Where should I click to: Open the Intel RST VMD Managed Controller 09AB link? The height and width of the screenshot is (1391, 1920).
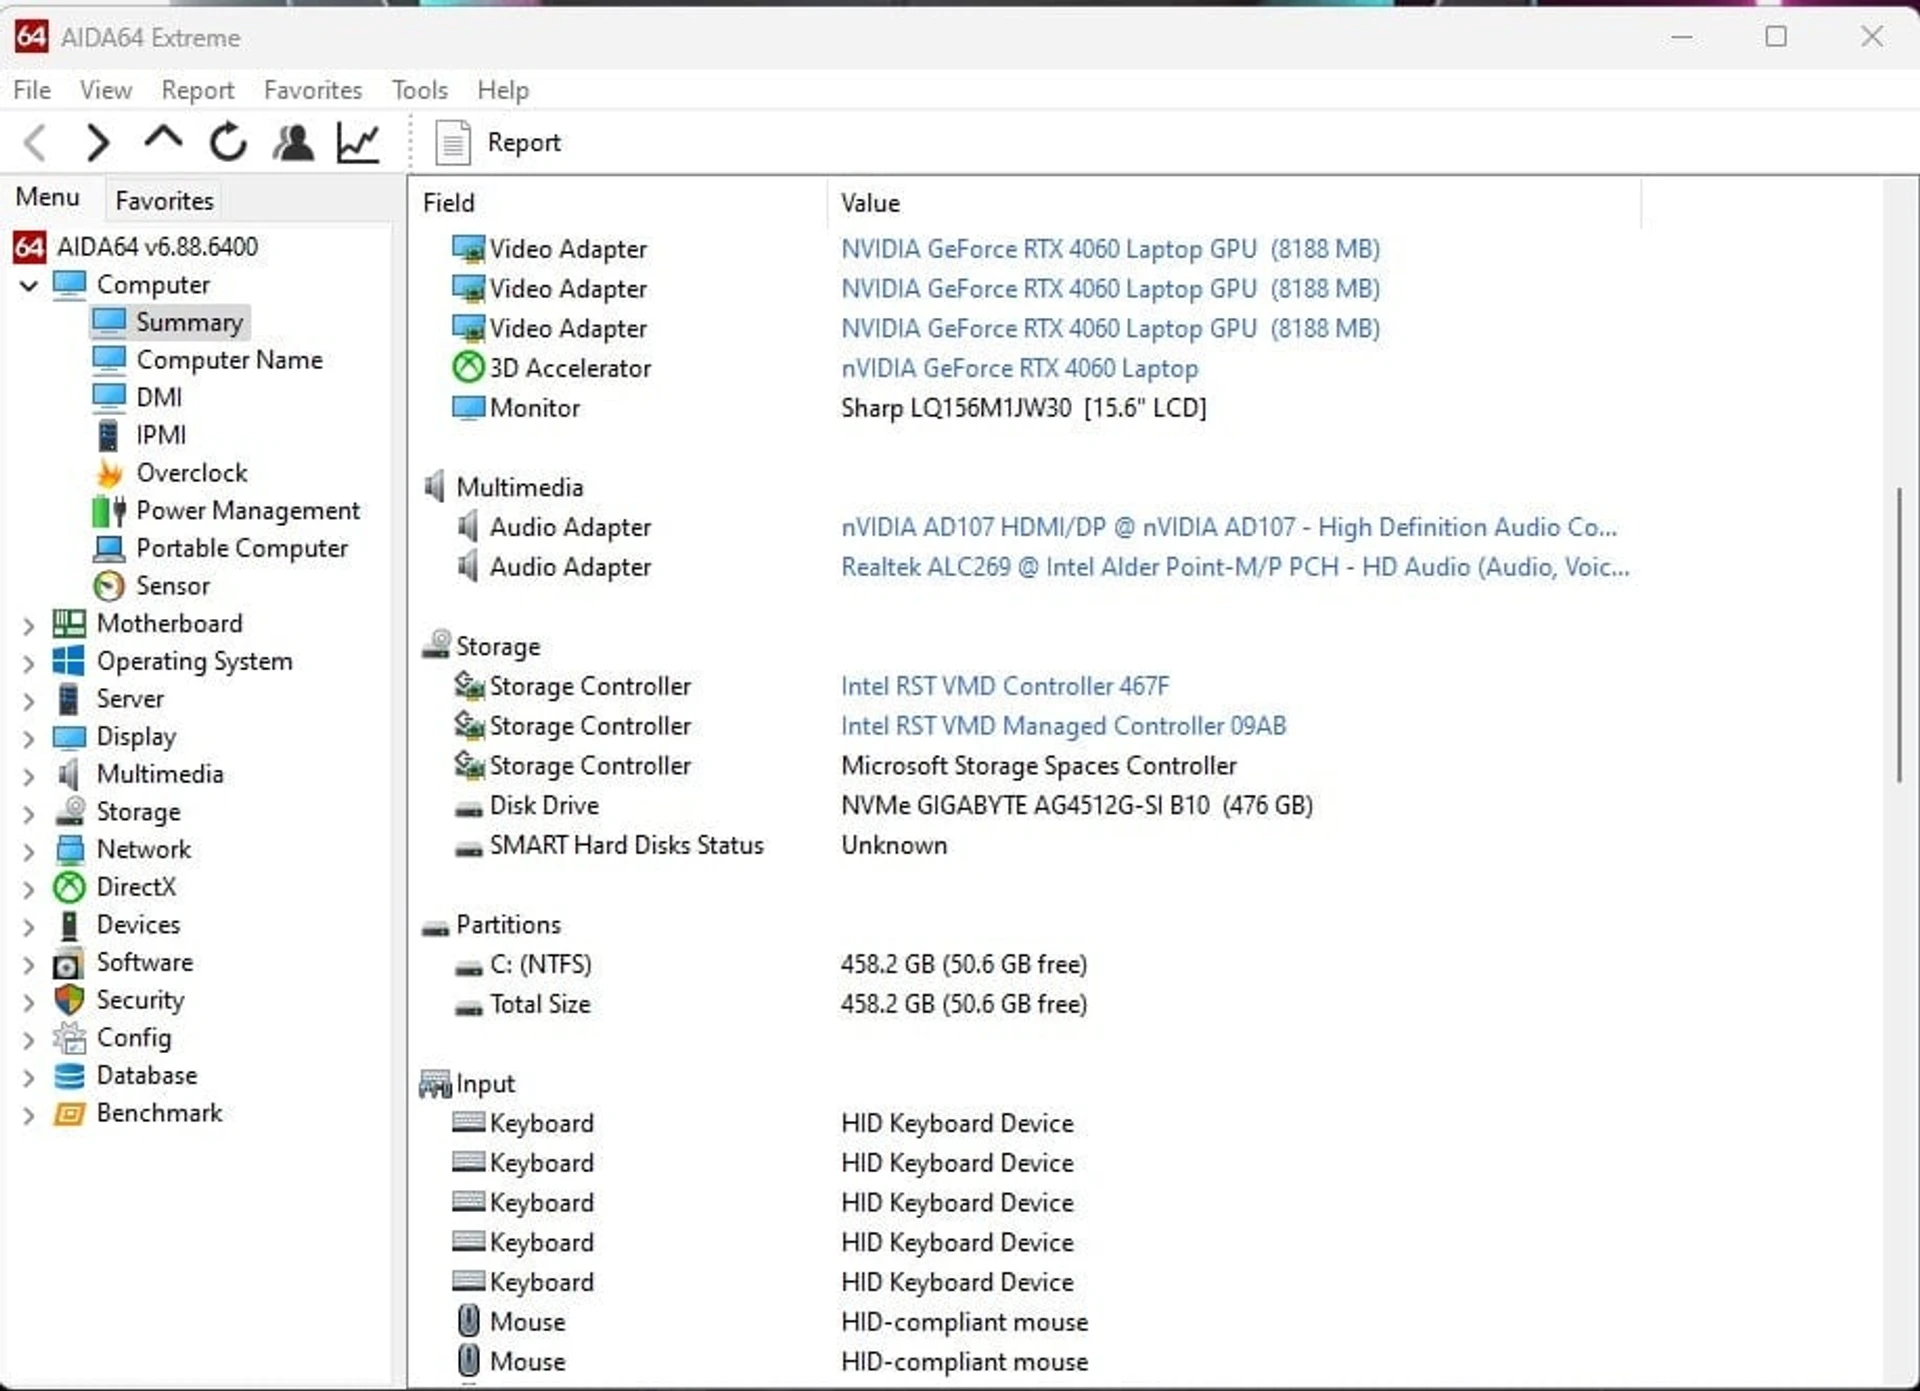(1064, 726)
